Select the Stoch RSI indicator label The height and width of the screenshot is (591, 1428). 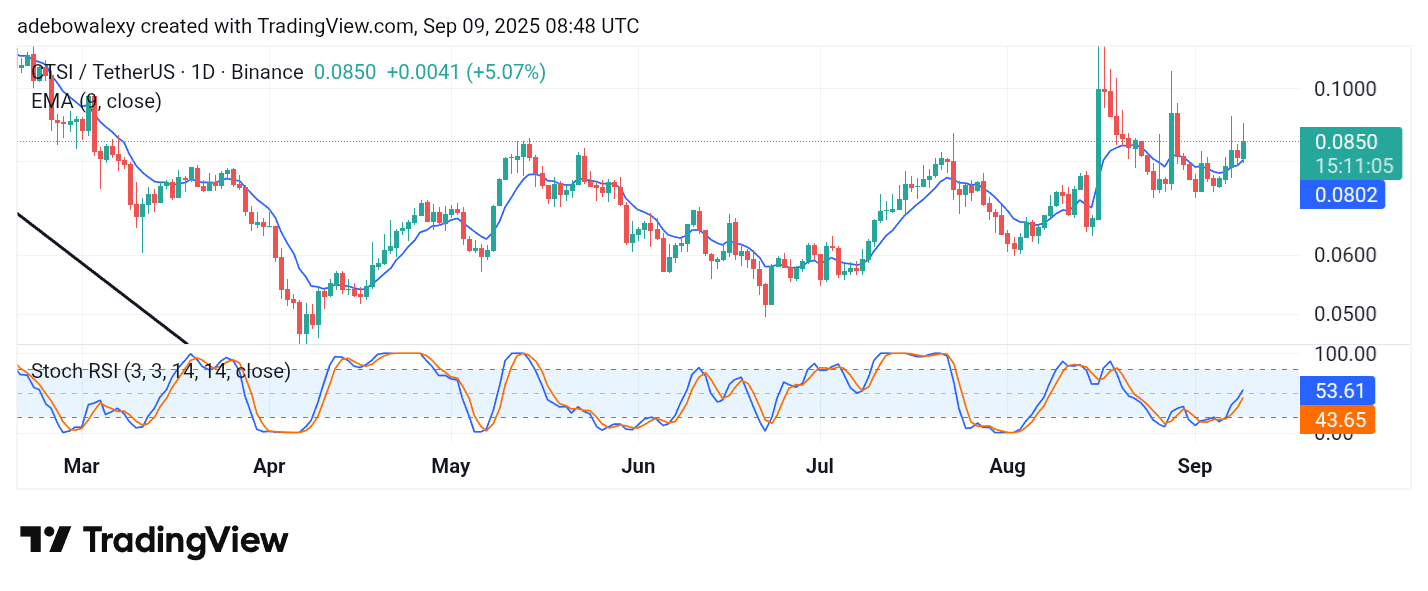(x=161, y=372)
